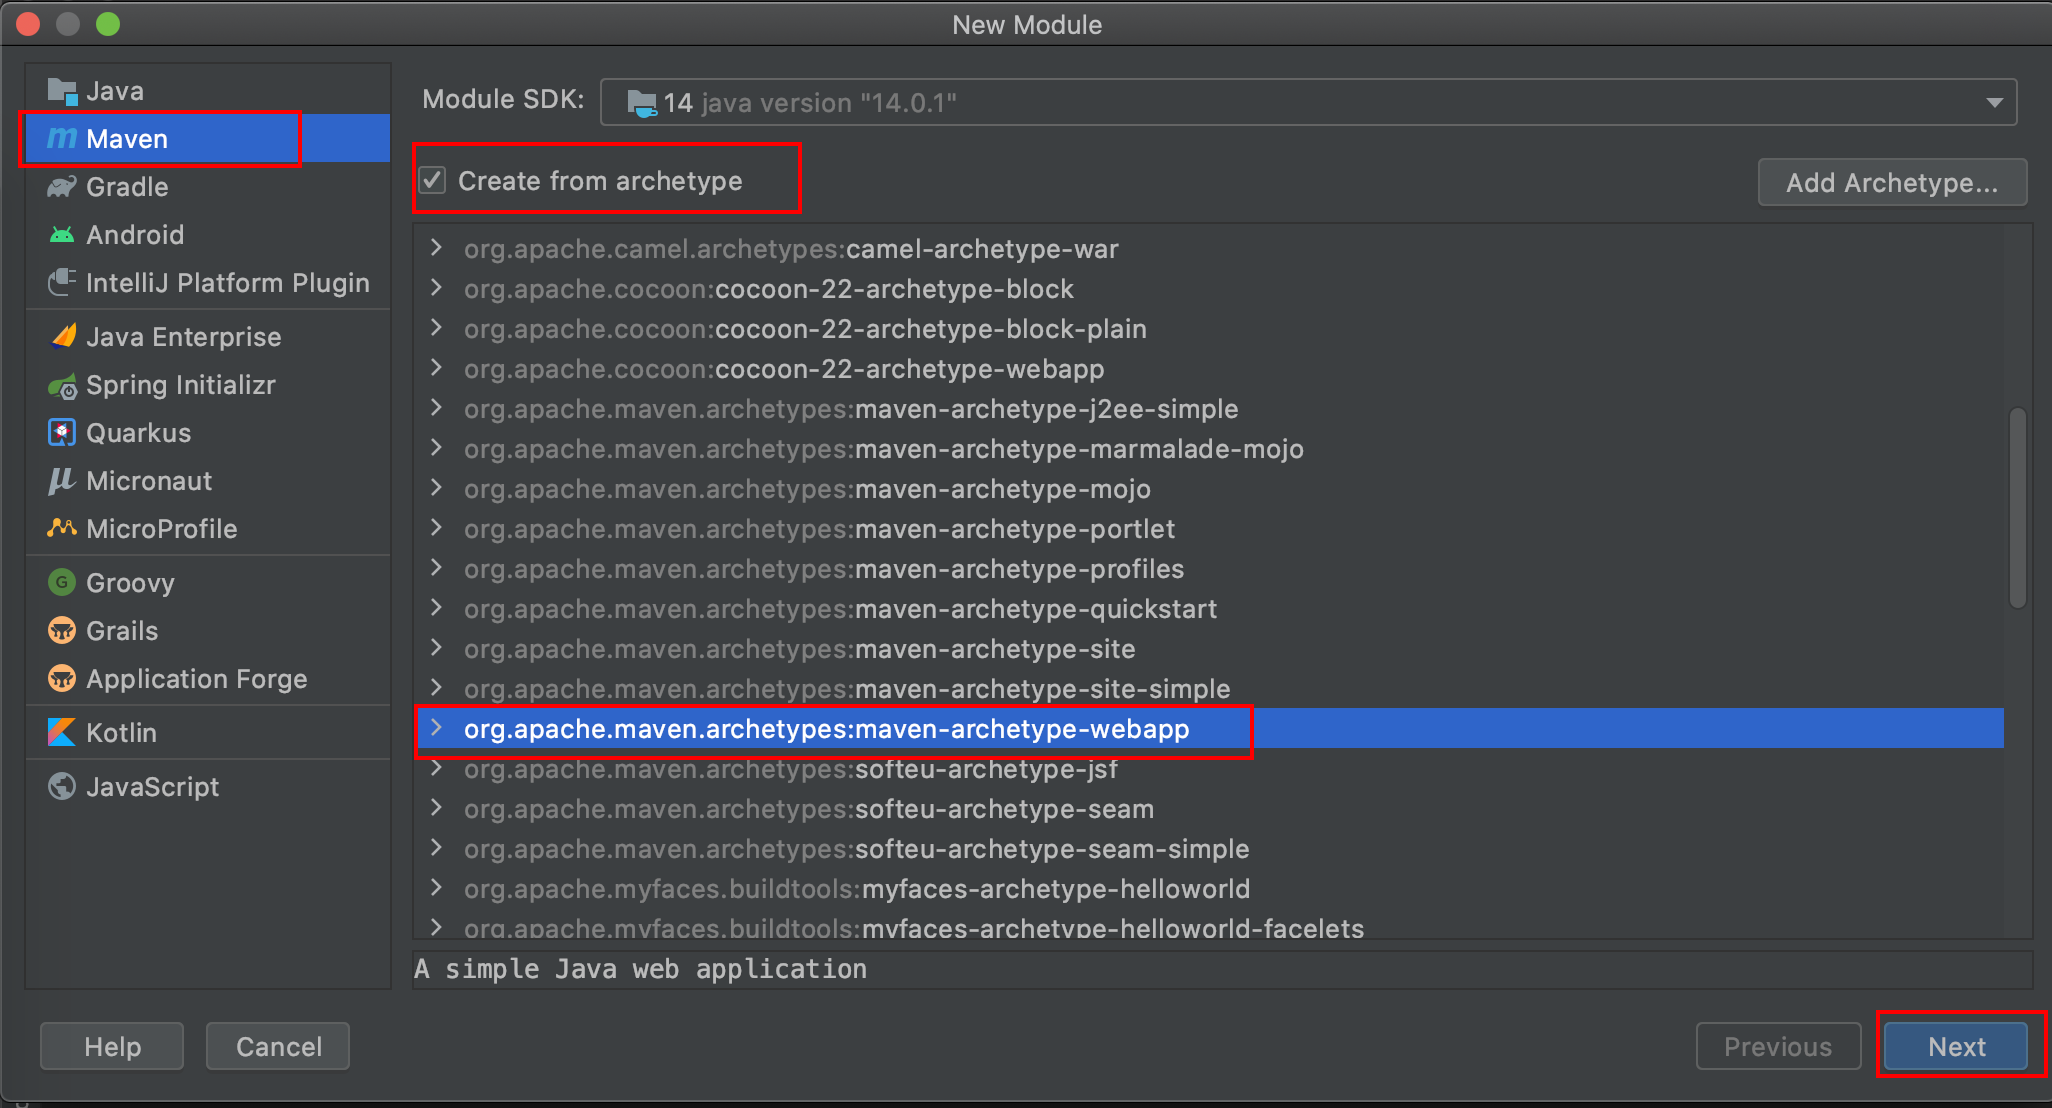
Task: Select cocoon-22-archetype-block-plain archetype
Action: (1208, 328)
